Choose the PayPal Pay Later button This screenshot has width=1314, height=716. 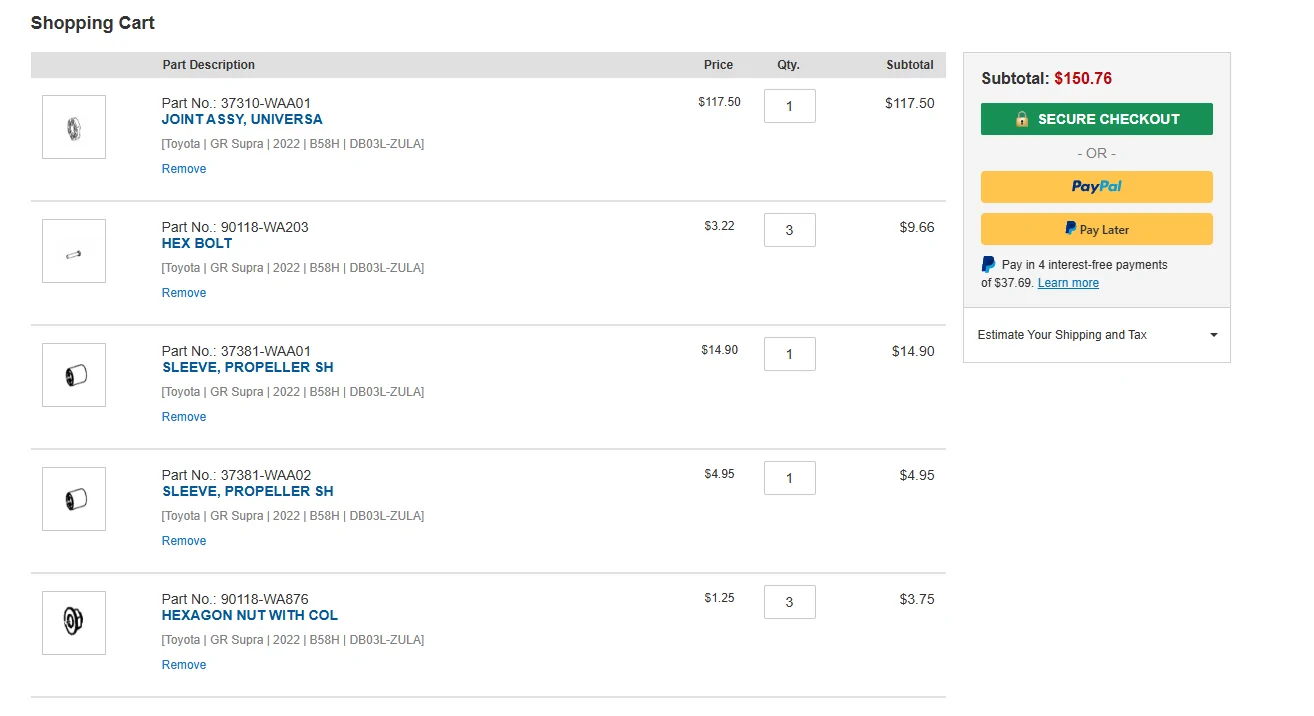pyautogui.click(x=1096, y=229)
